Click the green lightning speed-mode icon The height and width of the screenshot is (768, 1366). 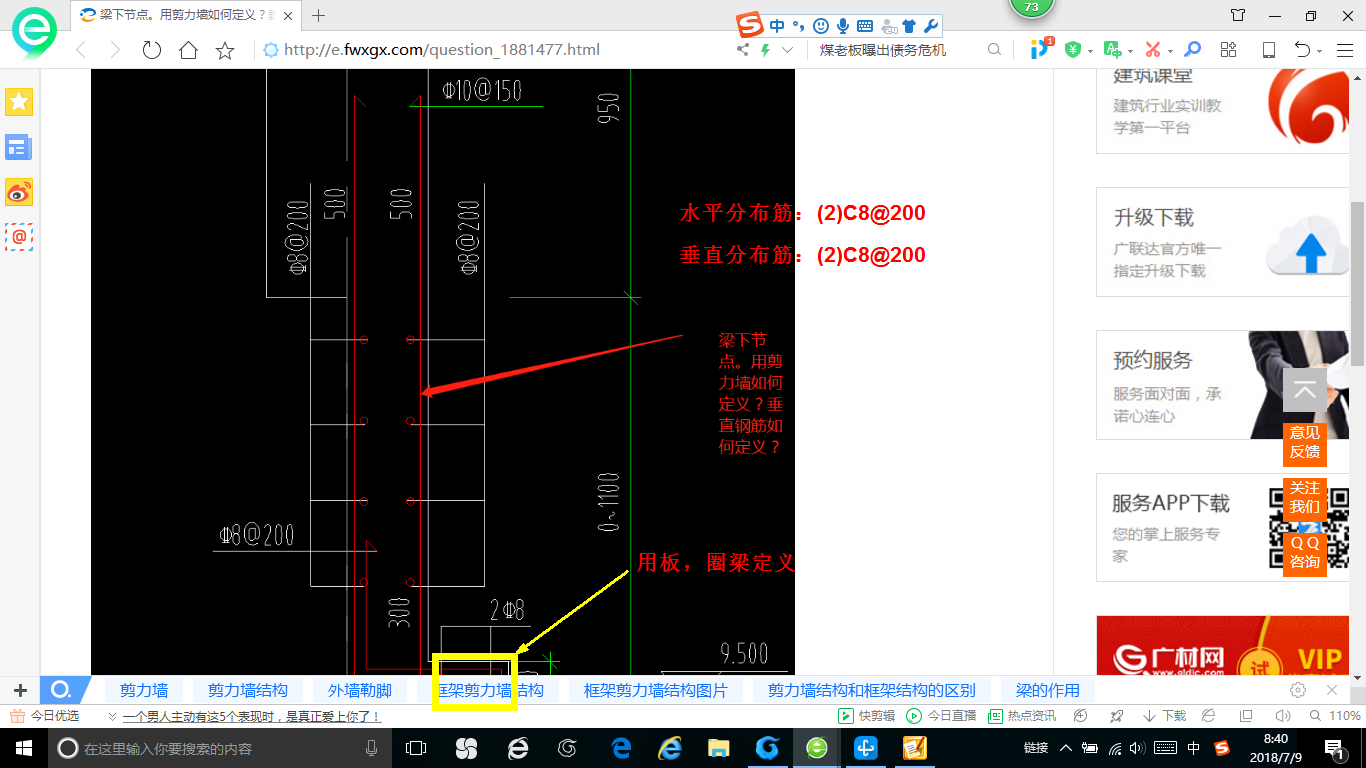766,50
